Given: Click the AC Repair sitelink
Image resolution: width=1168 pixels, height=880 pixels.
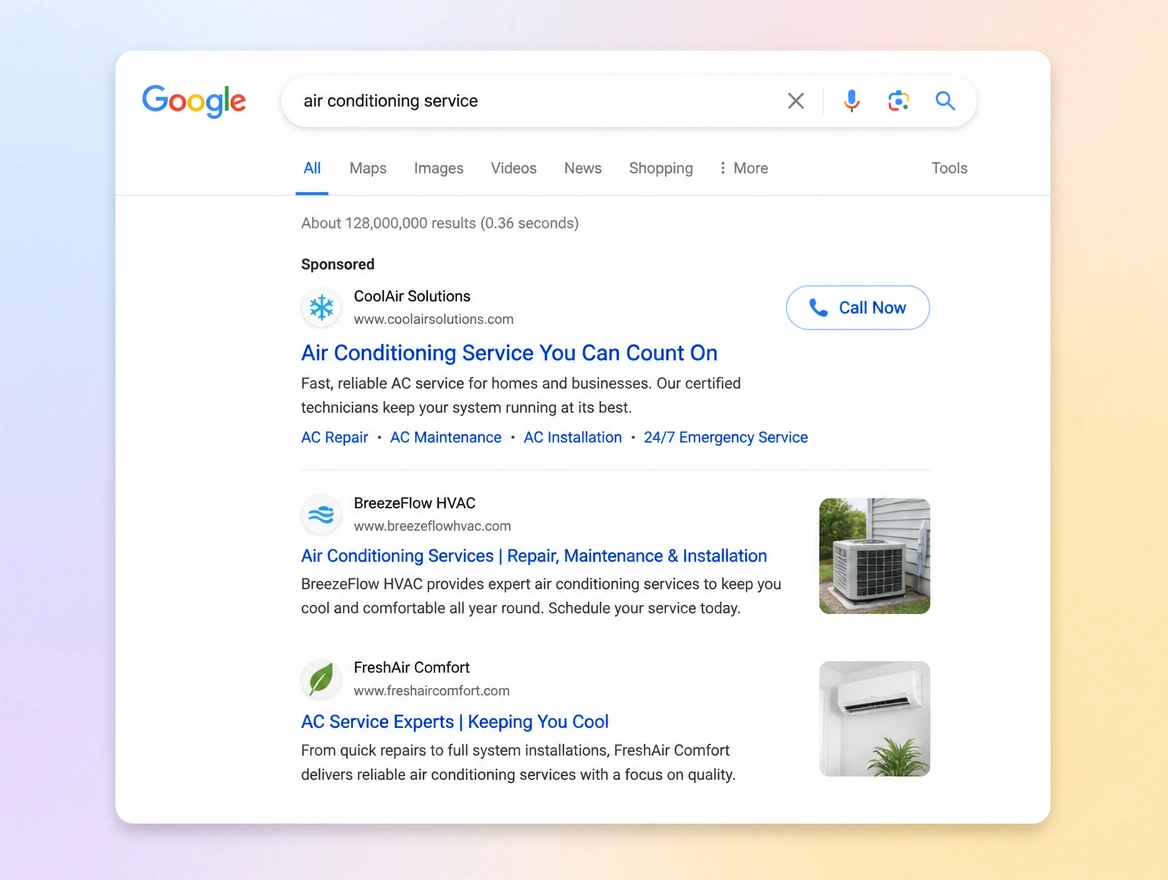Looking at the screenshot, I should tap(334, 437).
